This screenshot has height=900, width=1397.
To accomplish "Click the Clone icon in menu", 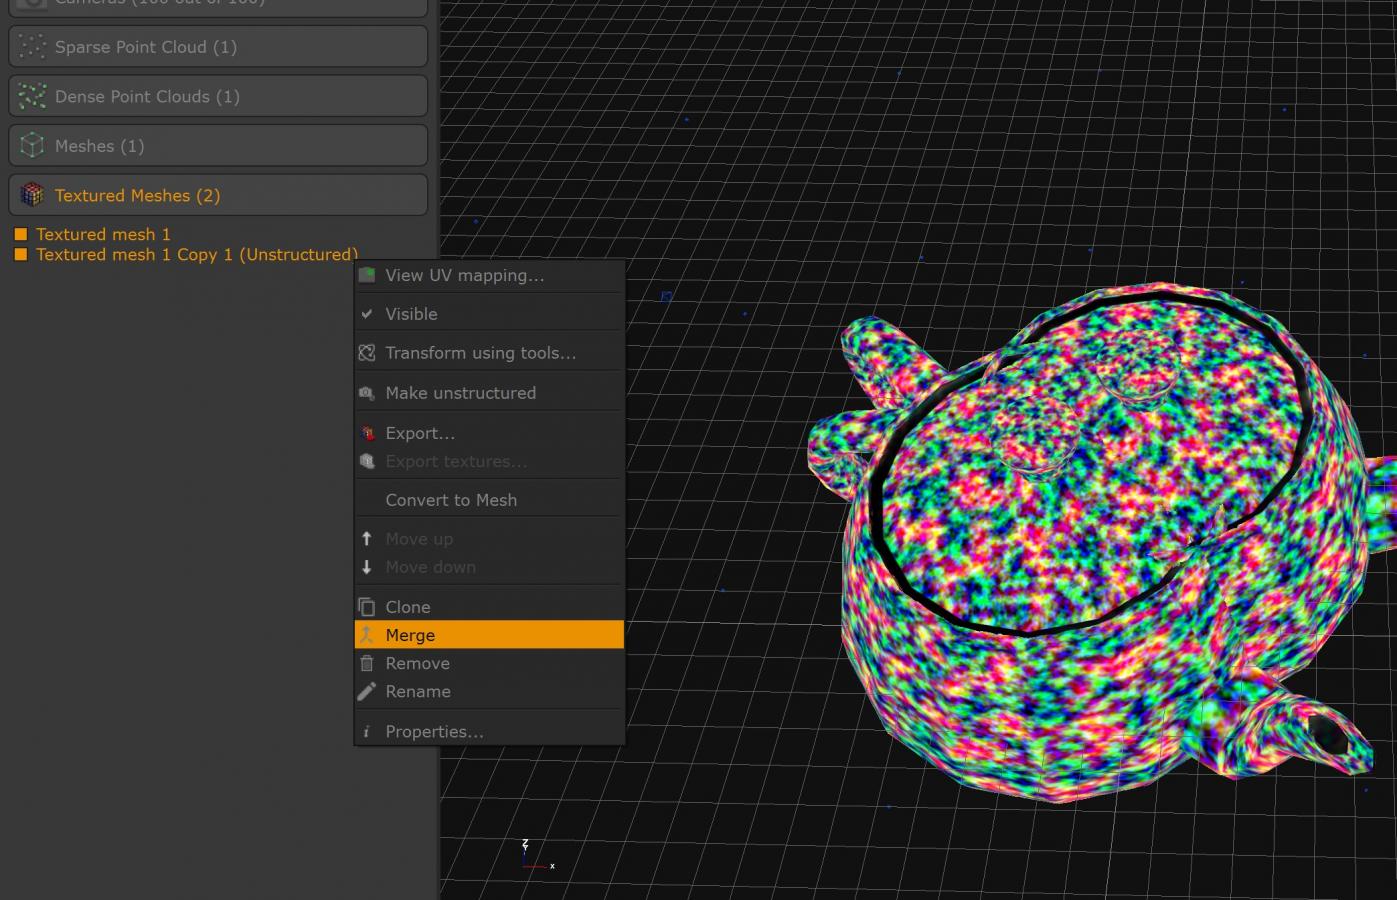I will pos(367,607).
